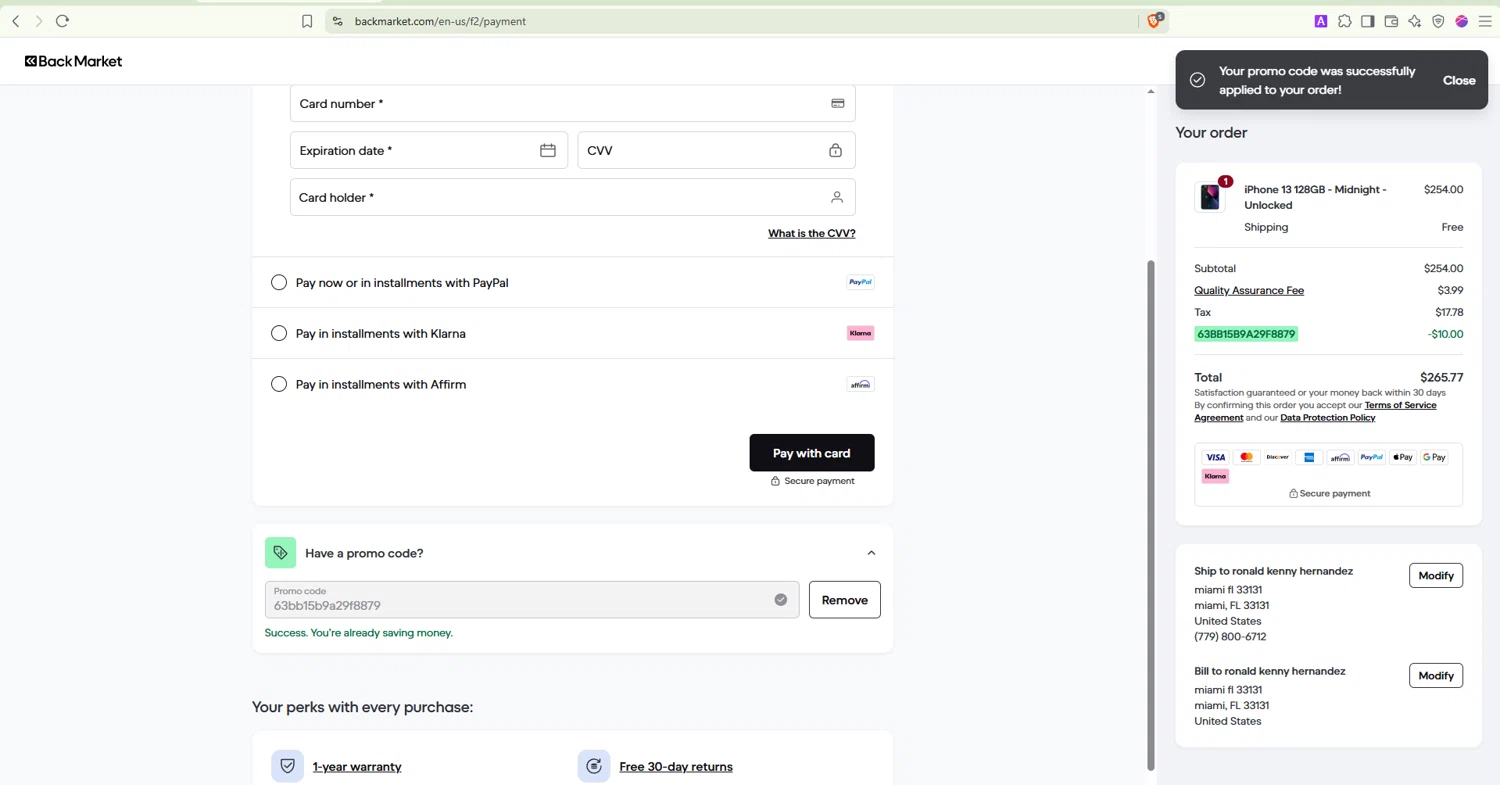The height and width of the screenshot is (785, 1500).
Task: Click the Promo code input field
Action: tap(532, 600)
